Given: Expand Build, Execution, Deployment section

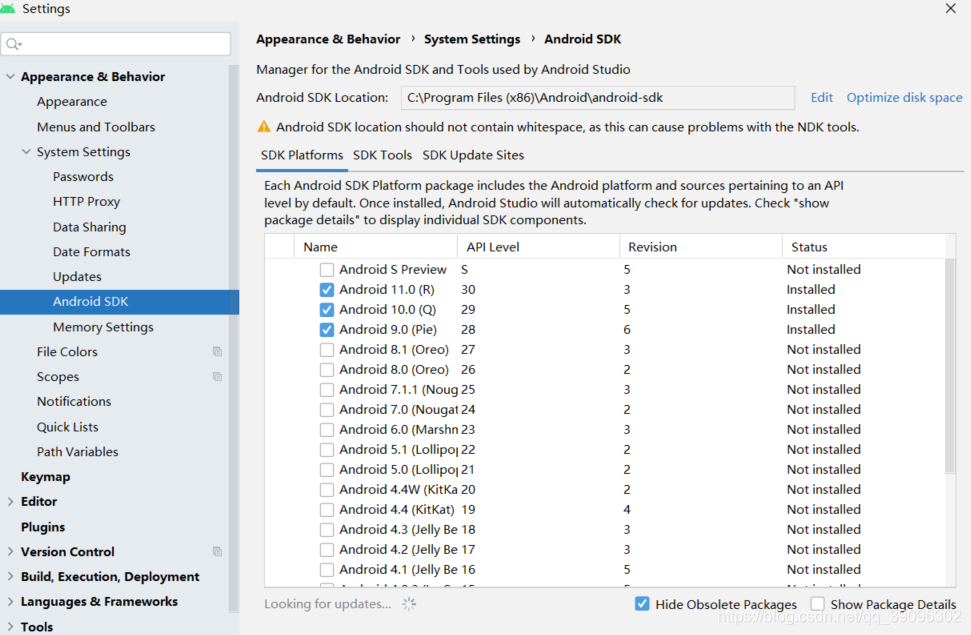Looking at the screenshot, I should click(x=10, y=576).
